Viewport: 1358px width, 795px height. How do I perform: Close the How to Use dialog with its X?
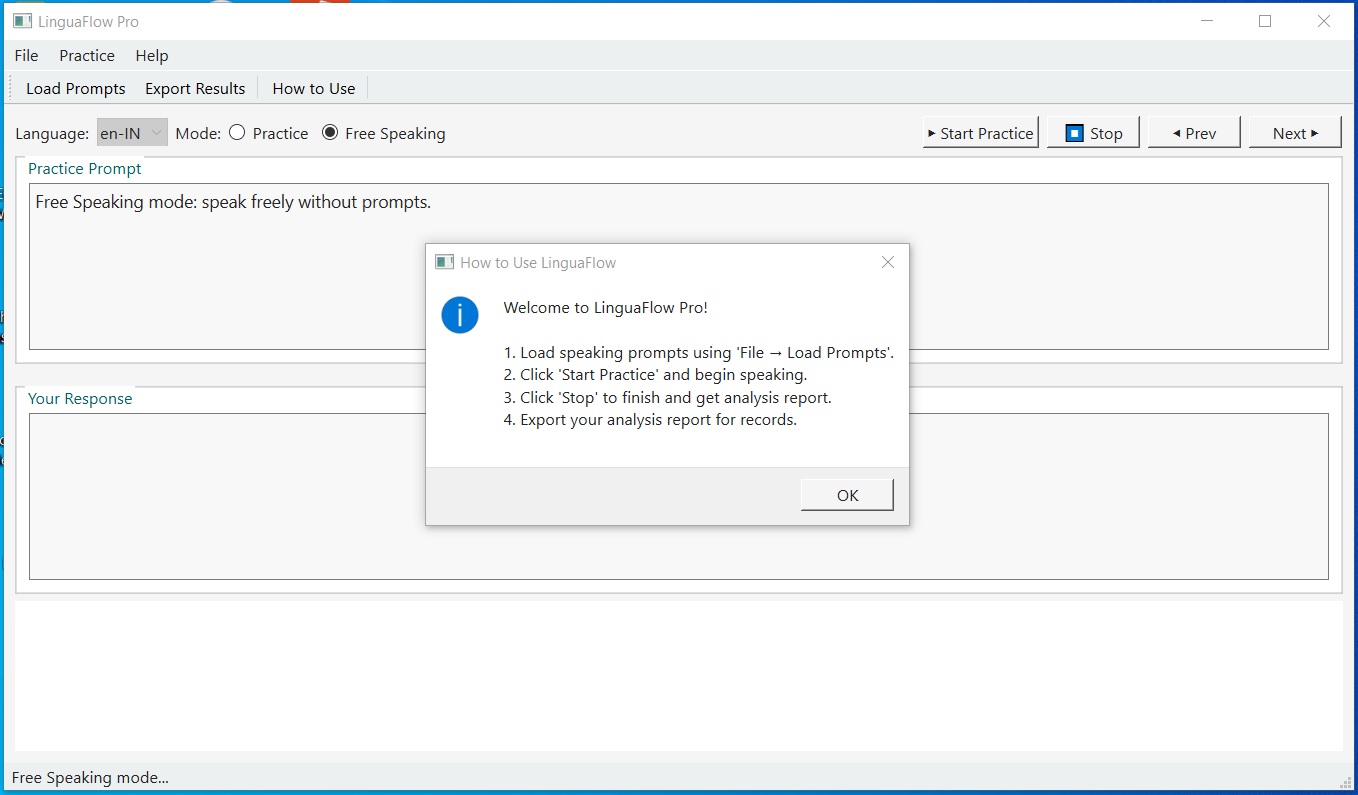[887, 261]
